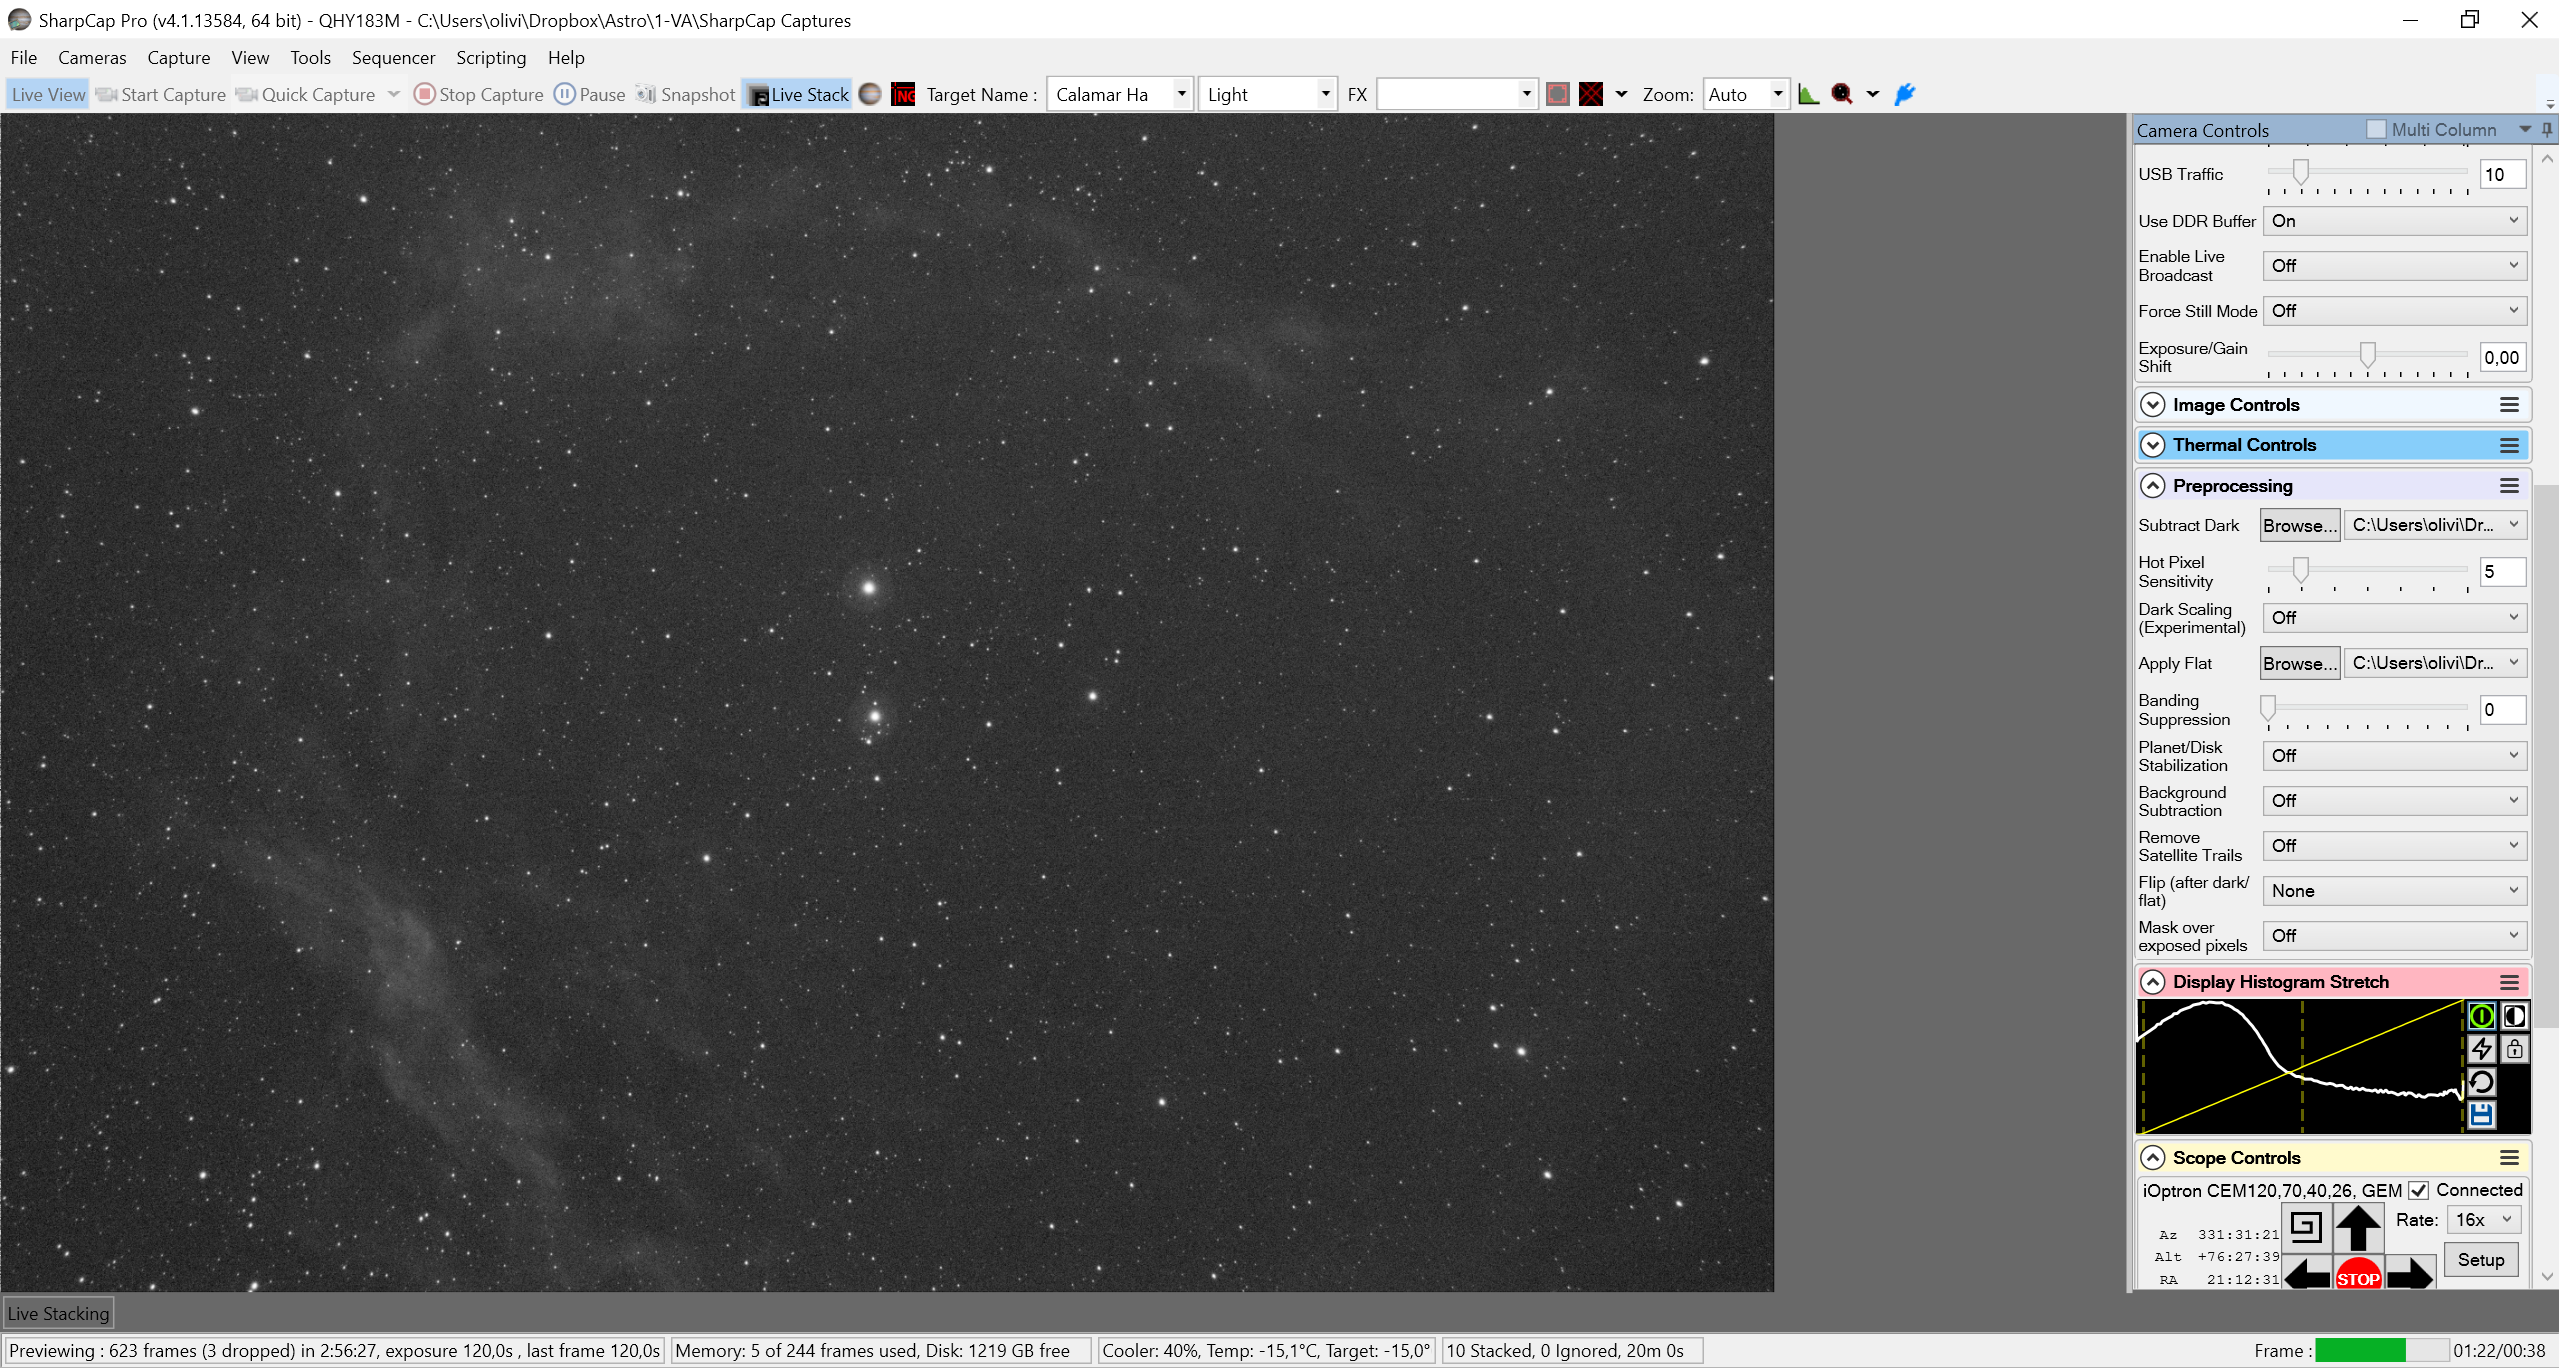Click the auto-stretch lightning bolt button
Viewport: 2559px width, 1368px height.
click(x=2481, y=1049)
